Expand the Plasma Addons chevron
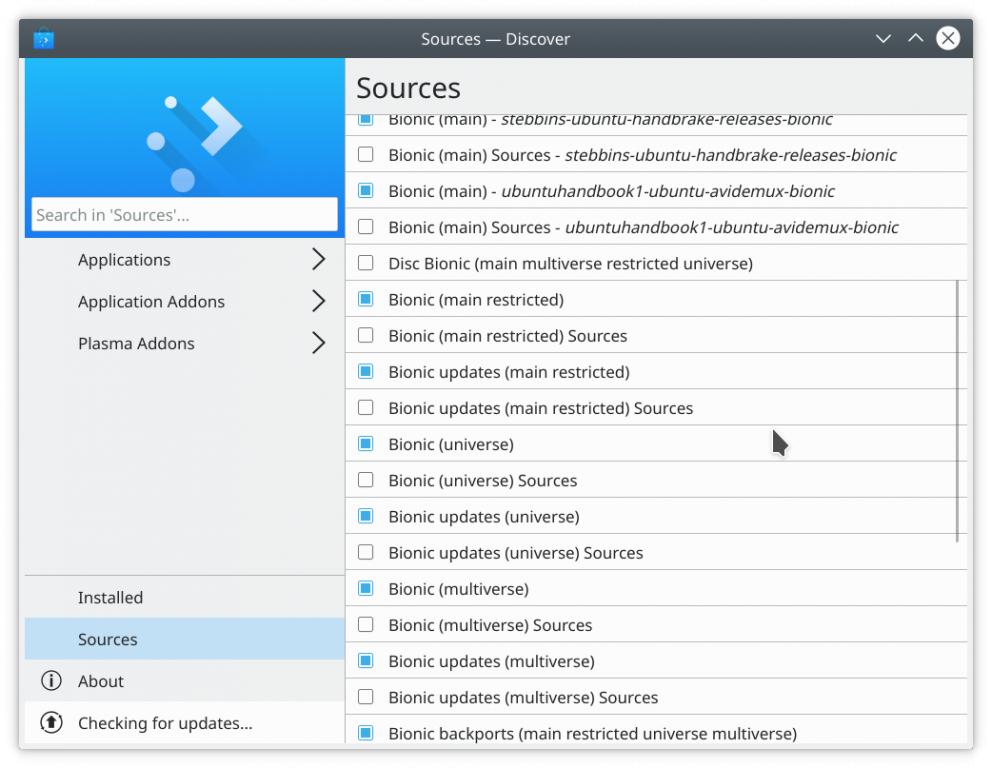Image resolution: width=992 pixels, height=768 pixels. (318, 343)
